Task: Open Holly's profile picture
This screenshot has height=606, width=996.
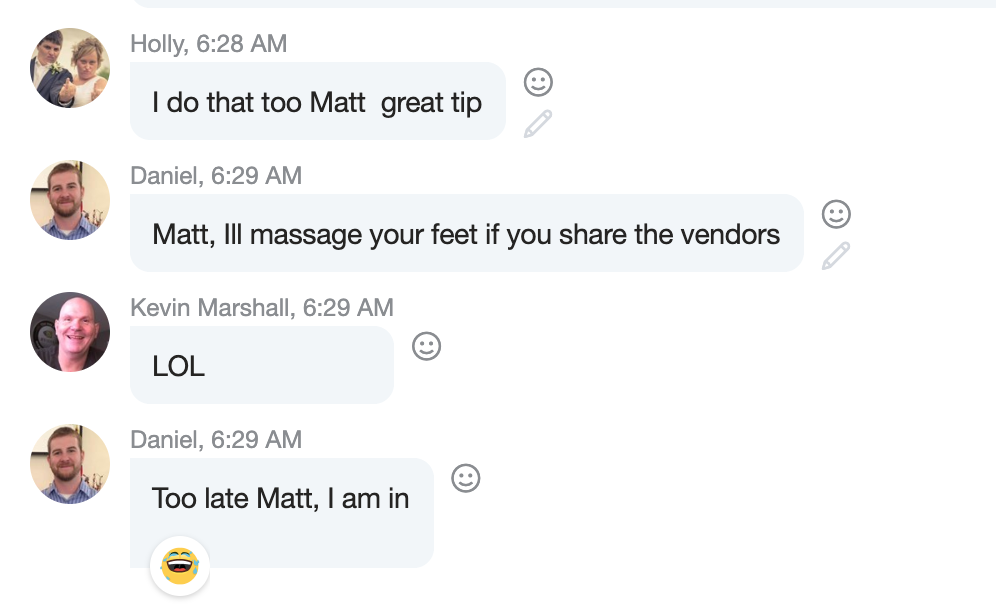Action: pyautogui.click(x=70, y=68)
